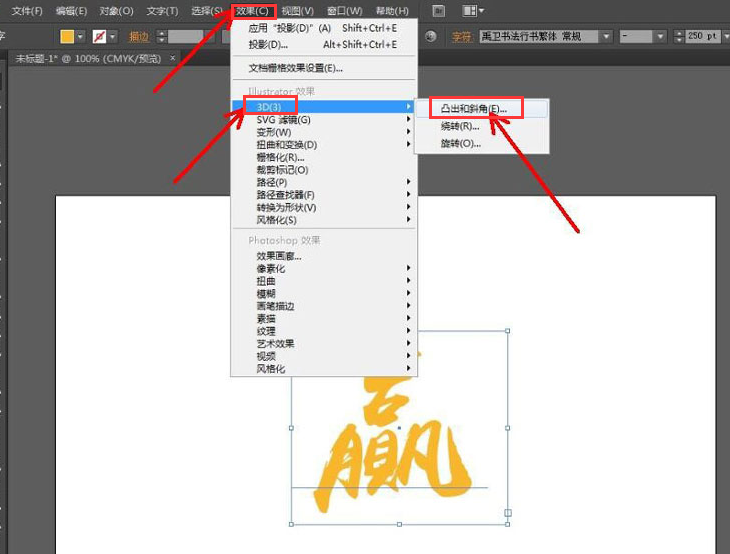Open the 路径(P) submenu
This screenshot has width=730, height=554.
point(324,182)
